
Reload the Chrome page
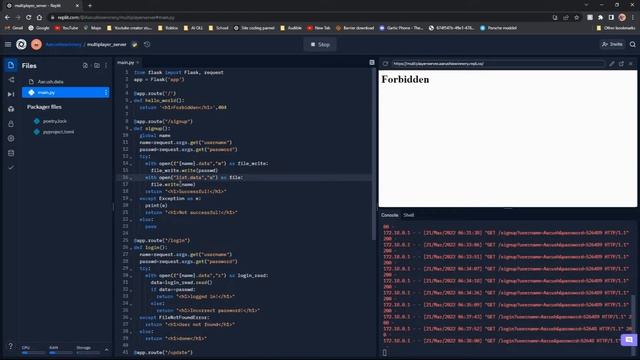[x=28, y=18]
